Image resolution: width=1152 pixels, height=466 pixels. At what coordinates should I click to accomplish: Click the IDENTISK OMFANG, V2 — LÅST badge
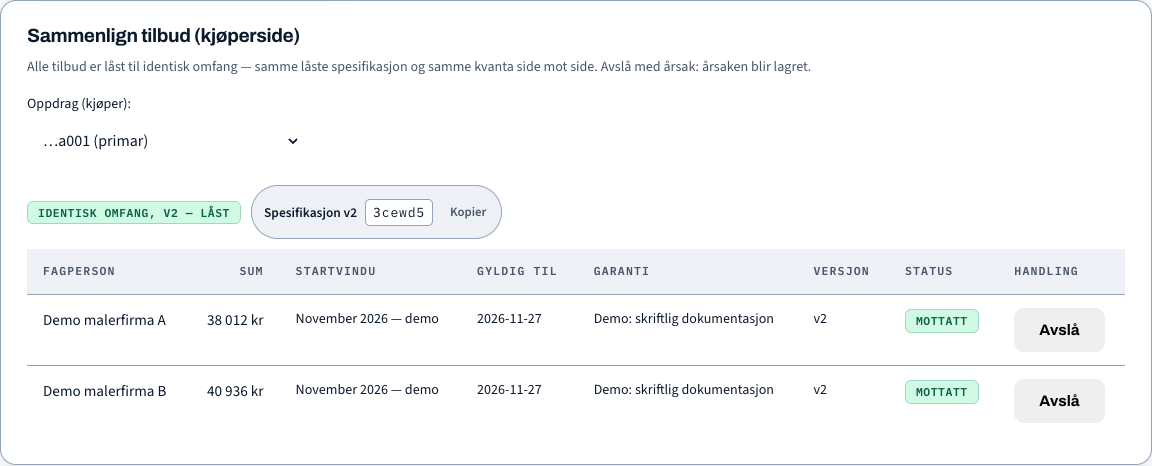point(134,212)
